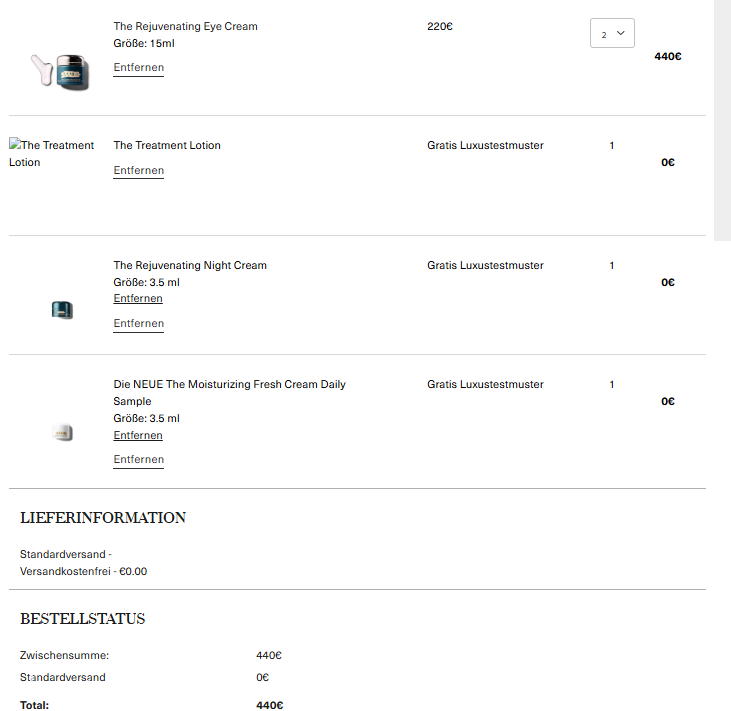Click Gratis Luxustestmuster label beside Treatment Lotion
Screen dimensions: 731x711
[485, 145]
